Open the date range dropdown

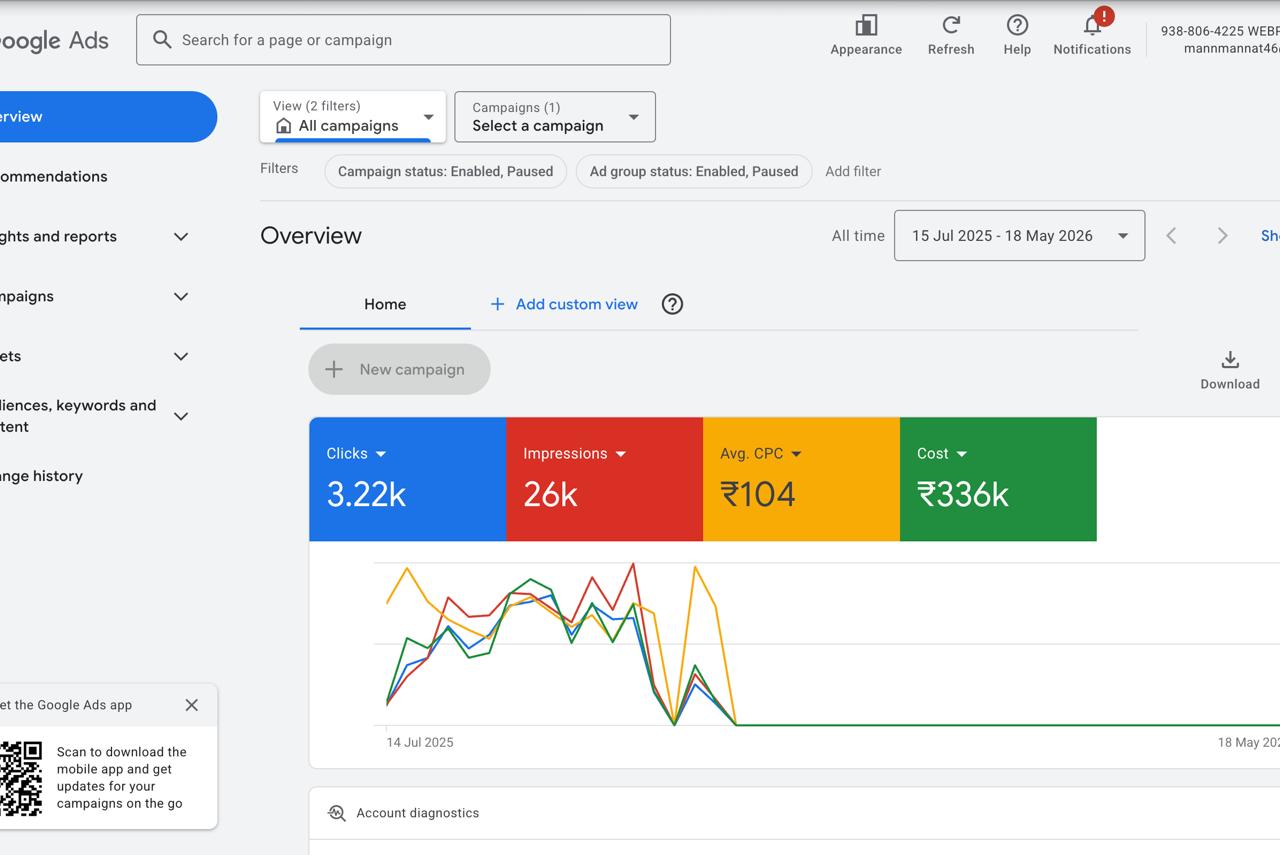click(x=1019, y=236)
